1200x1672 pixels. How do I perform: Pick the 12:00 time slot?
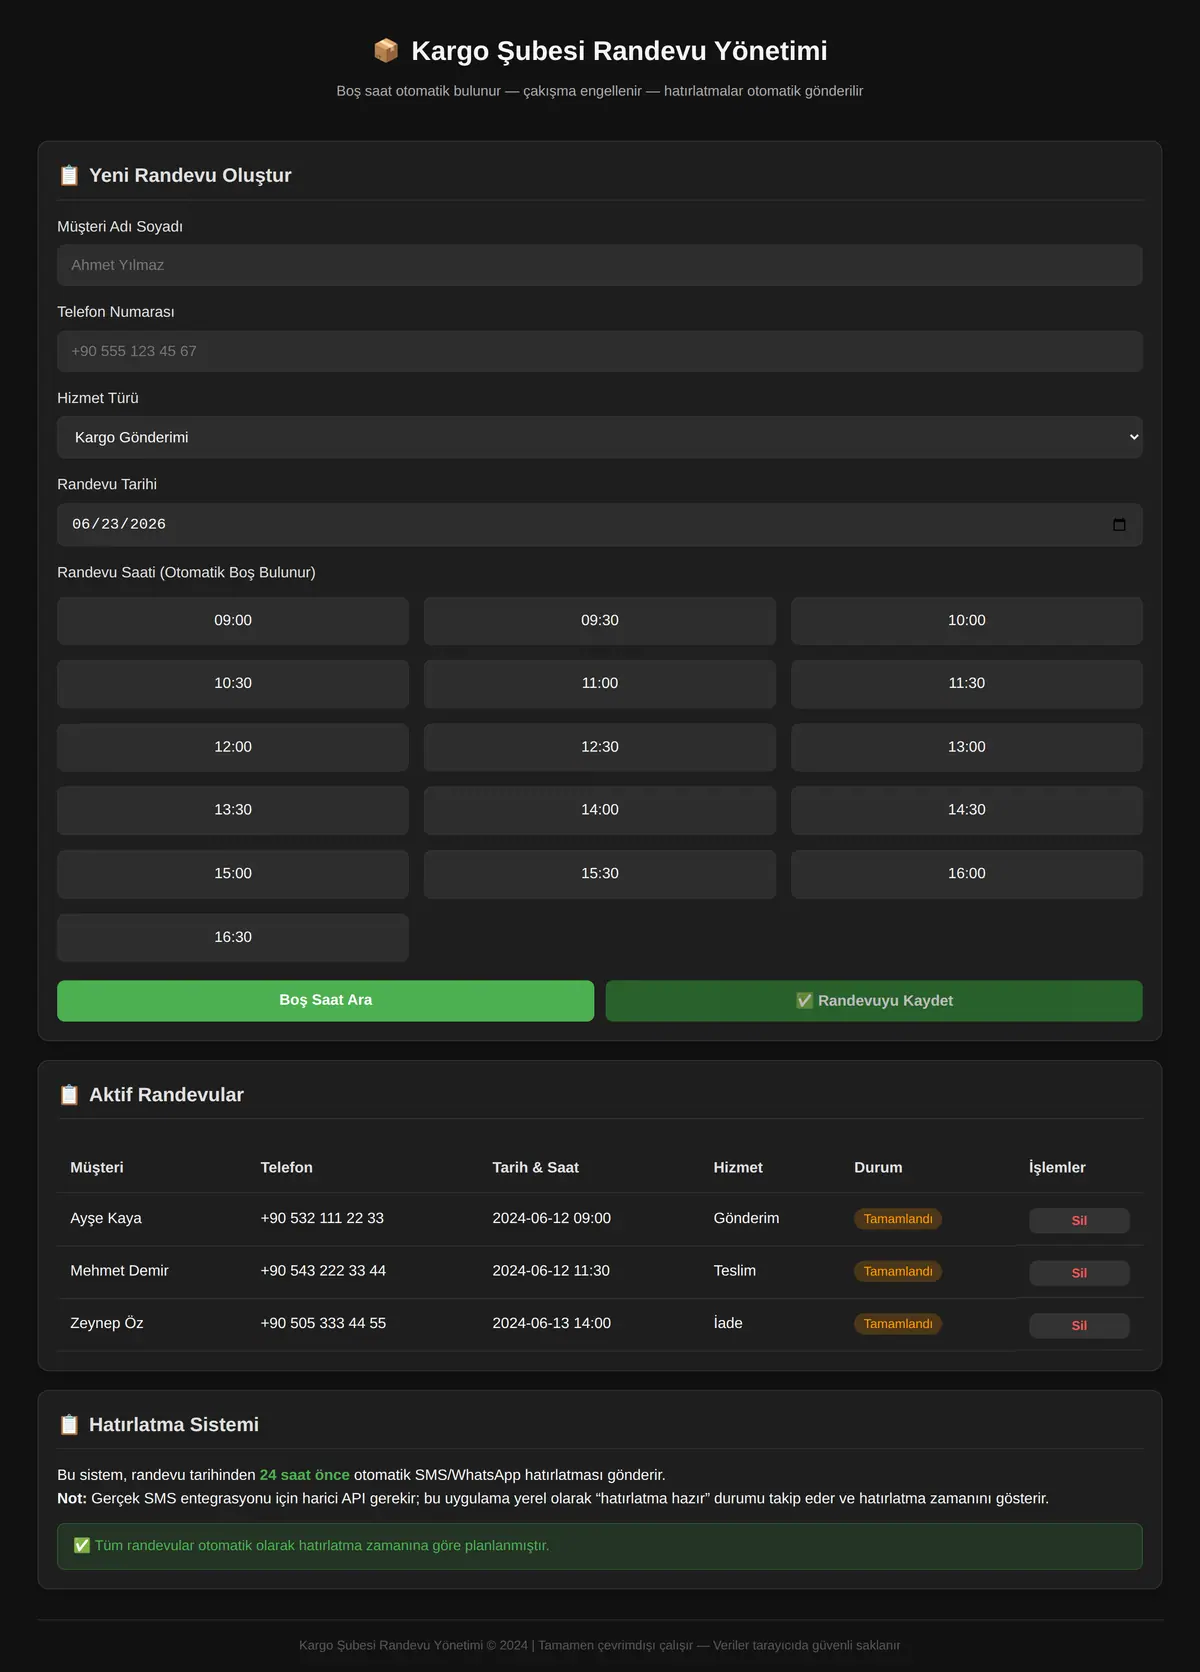(233, 747)
